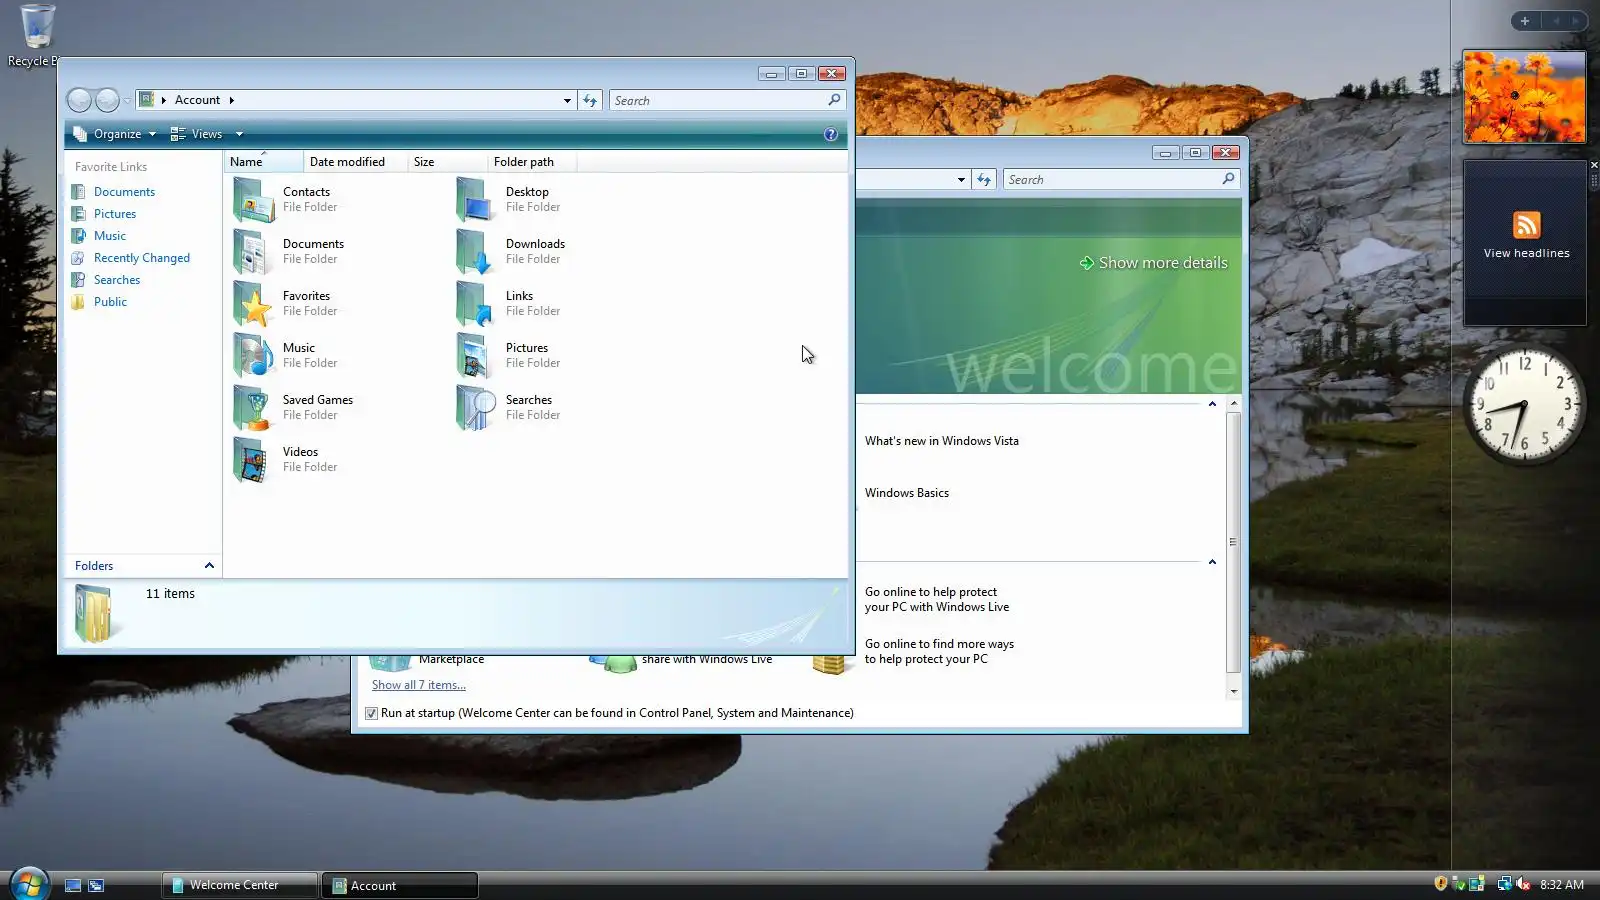Open the Favorites star folder icon

[254, 303]
